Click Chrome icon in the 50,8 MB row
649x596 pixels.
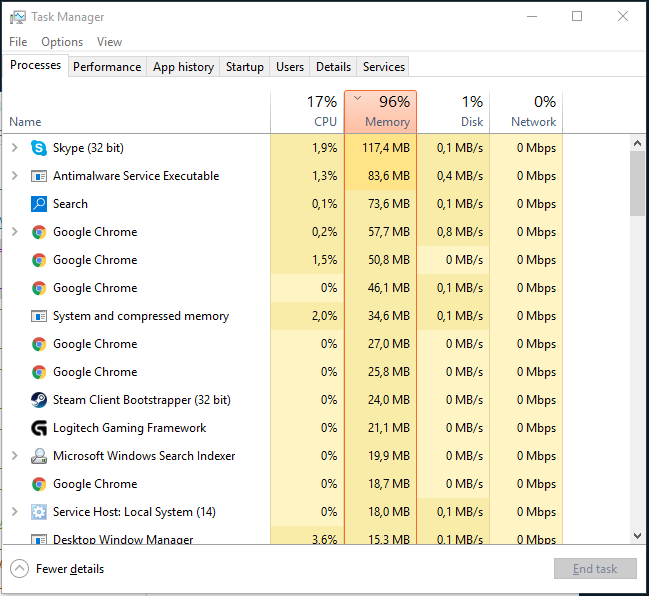pos(39,260)
